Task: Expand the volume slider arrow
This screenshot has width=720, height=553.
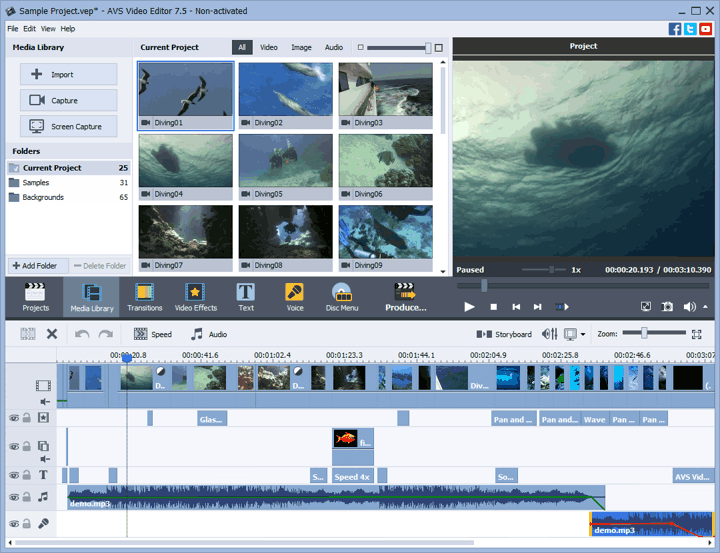Action: click(x=705, y=306)
